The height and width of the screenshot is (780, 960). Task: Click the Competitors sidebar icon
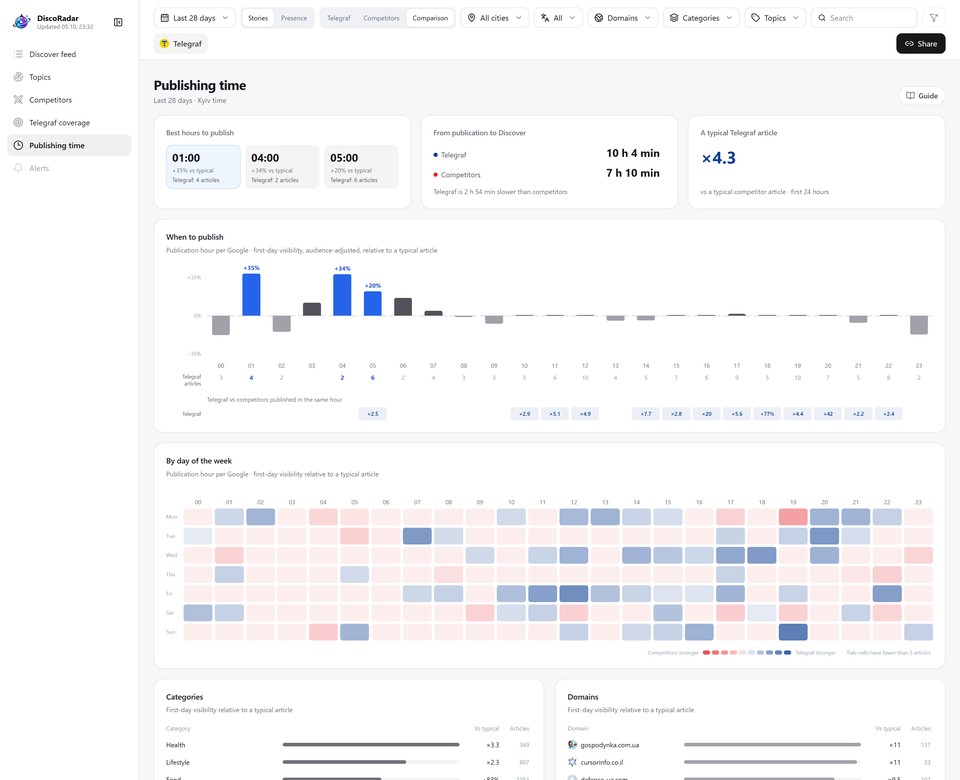pyautogui.click(x=18, y=100)
